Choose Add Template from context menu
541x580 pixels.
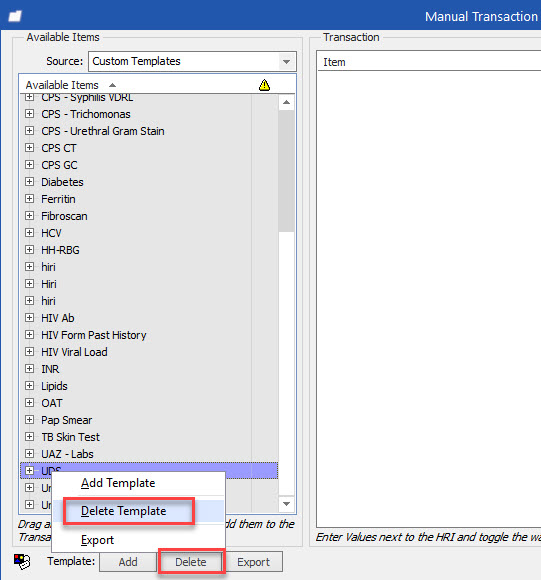(118, 483)
